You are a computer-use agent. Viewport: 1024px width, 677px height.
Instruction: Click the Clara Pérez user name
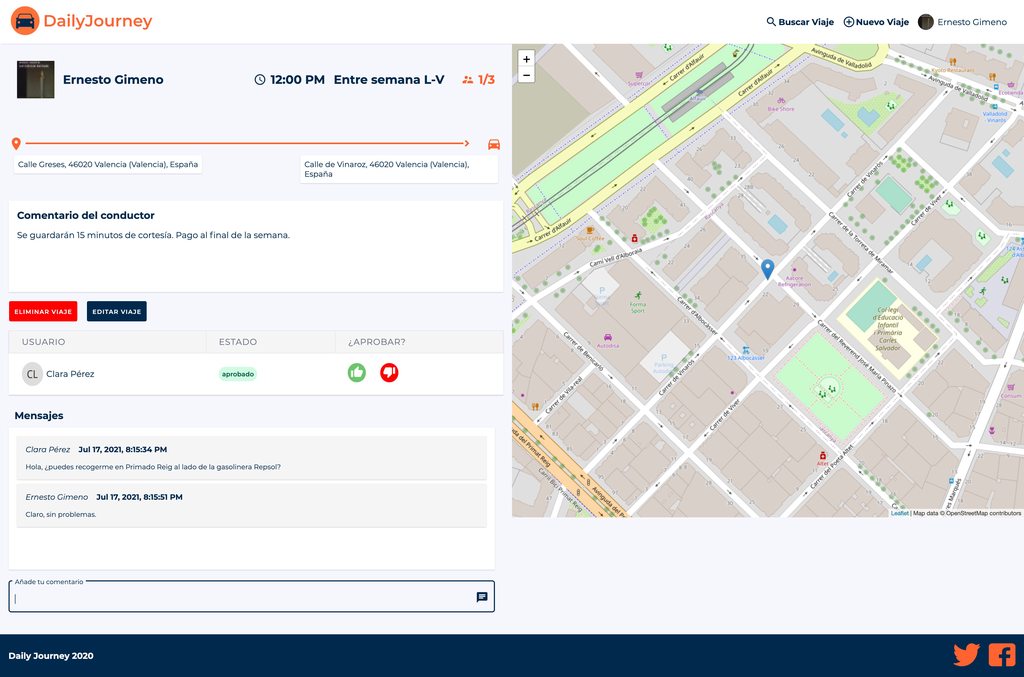(x=70, y=374)
